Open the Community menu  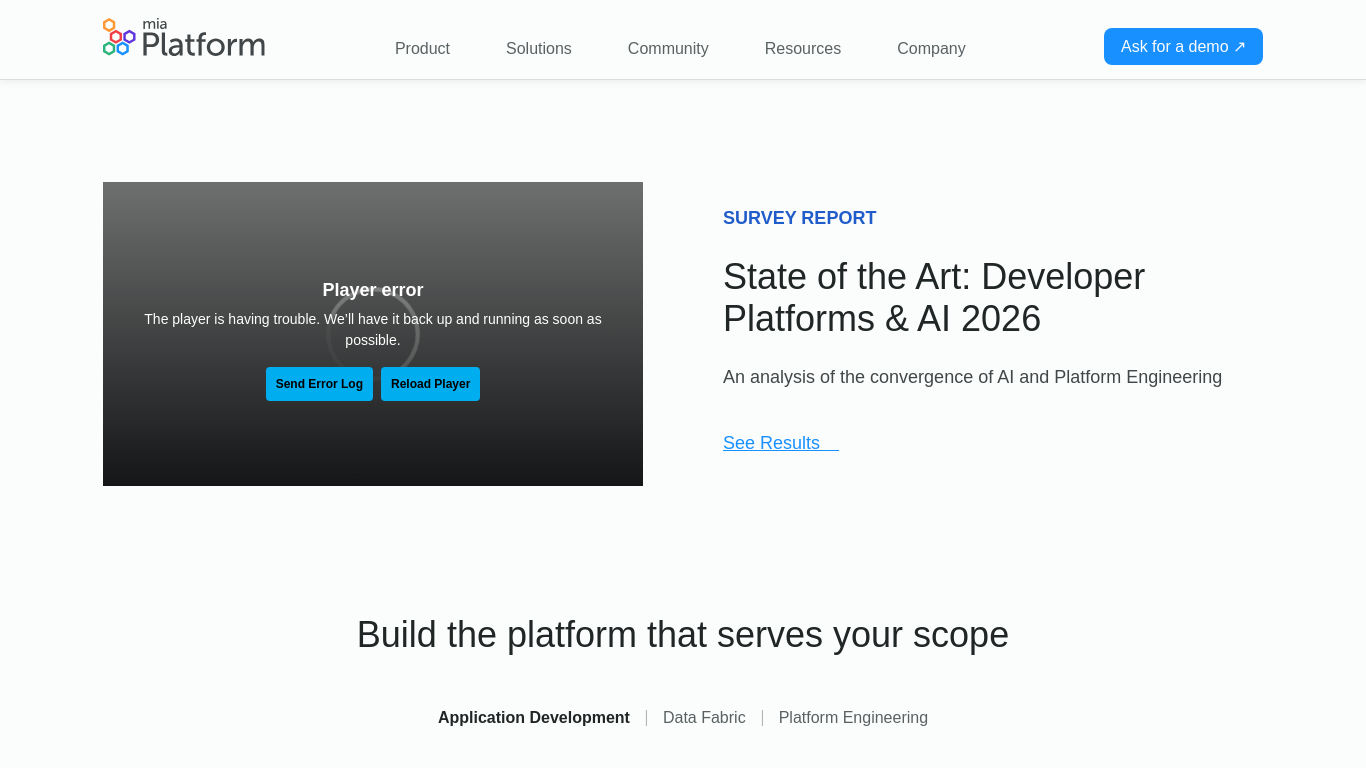[668, 48]
